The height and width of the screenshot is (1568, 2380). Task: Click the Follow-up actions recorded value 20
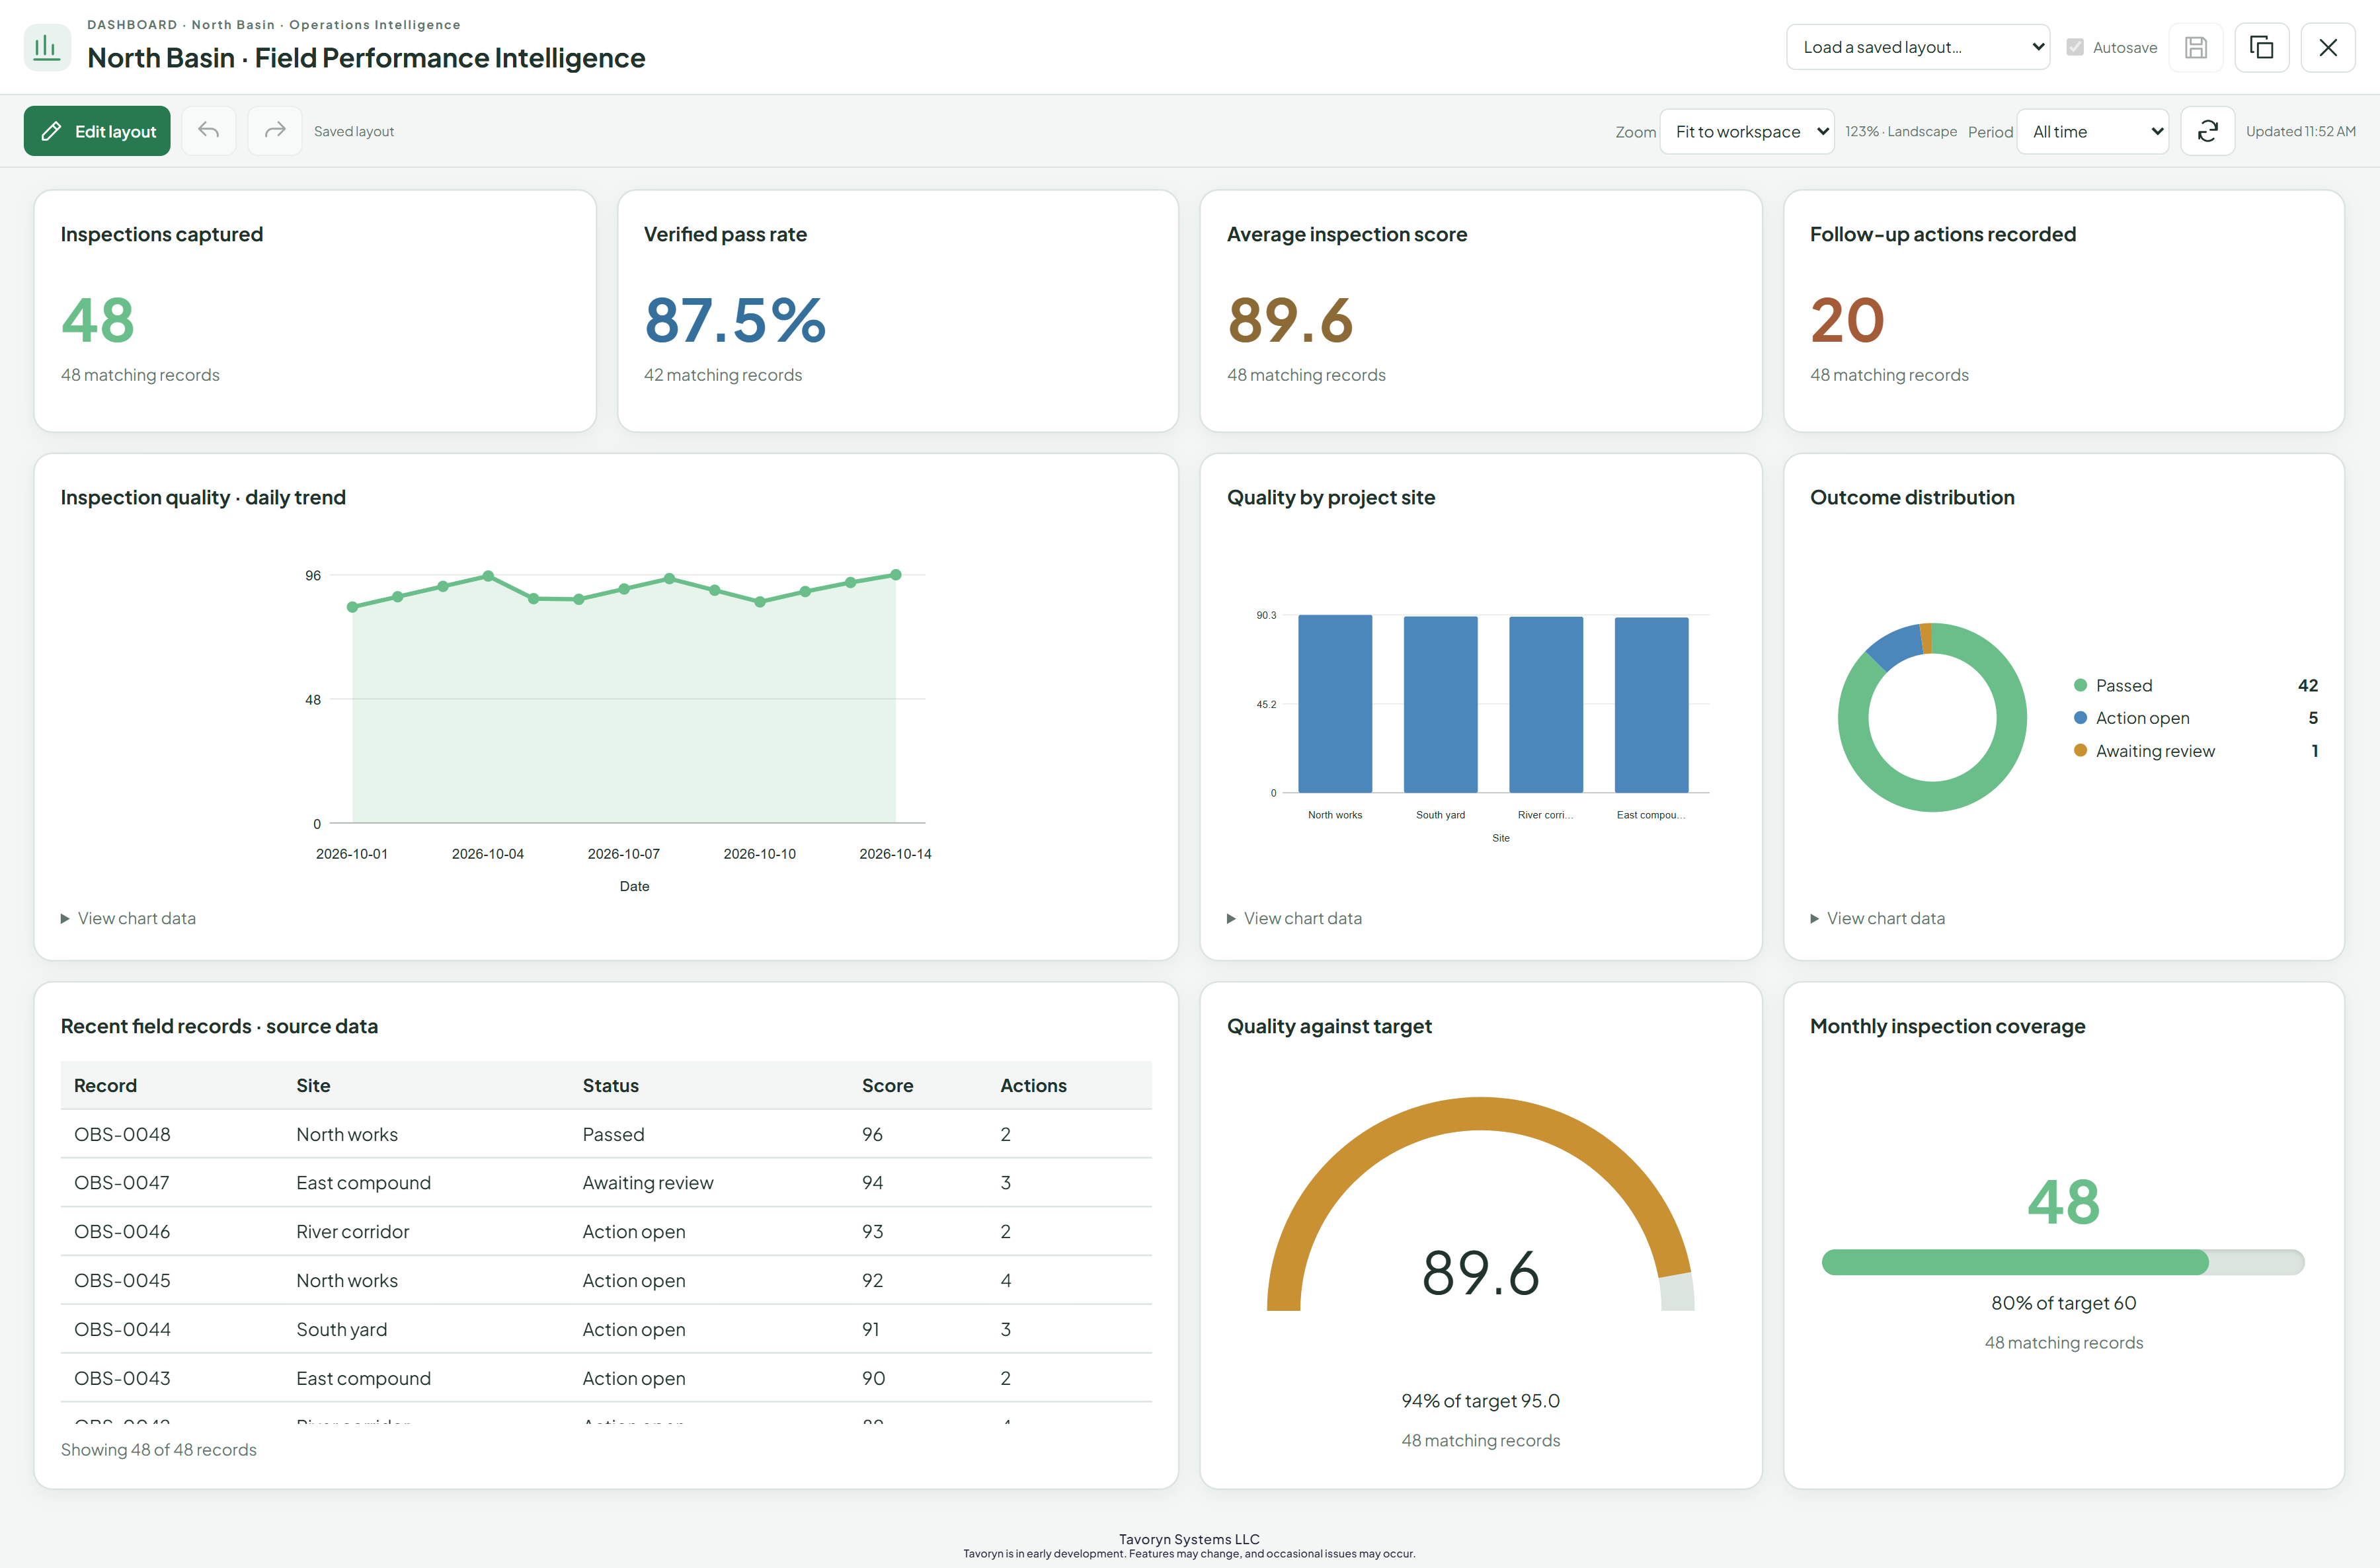point(1847,320)
